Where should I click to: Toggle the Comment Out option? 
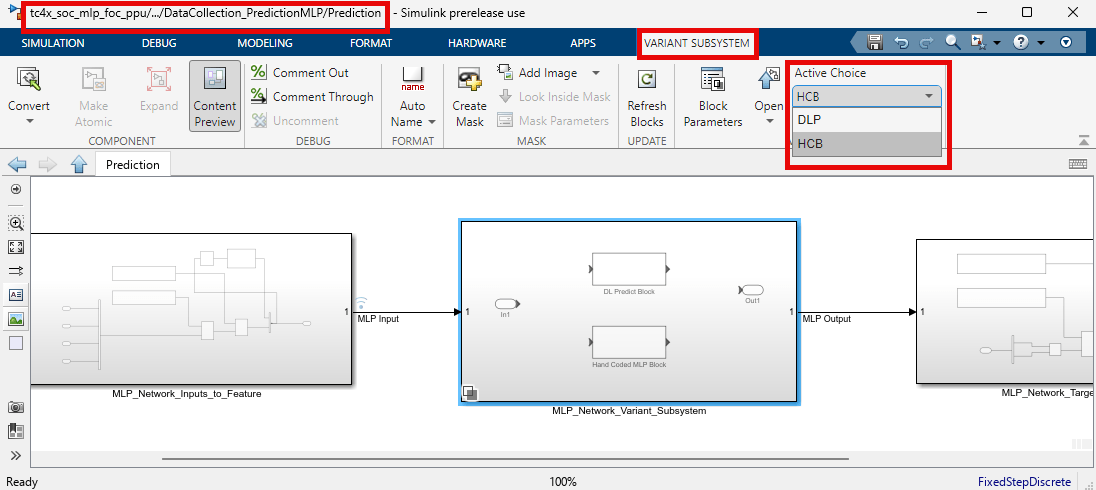[x=300, y=73]
